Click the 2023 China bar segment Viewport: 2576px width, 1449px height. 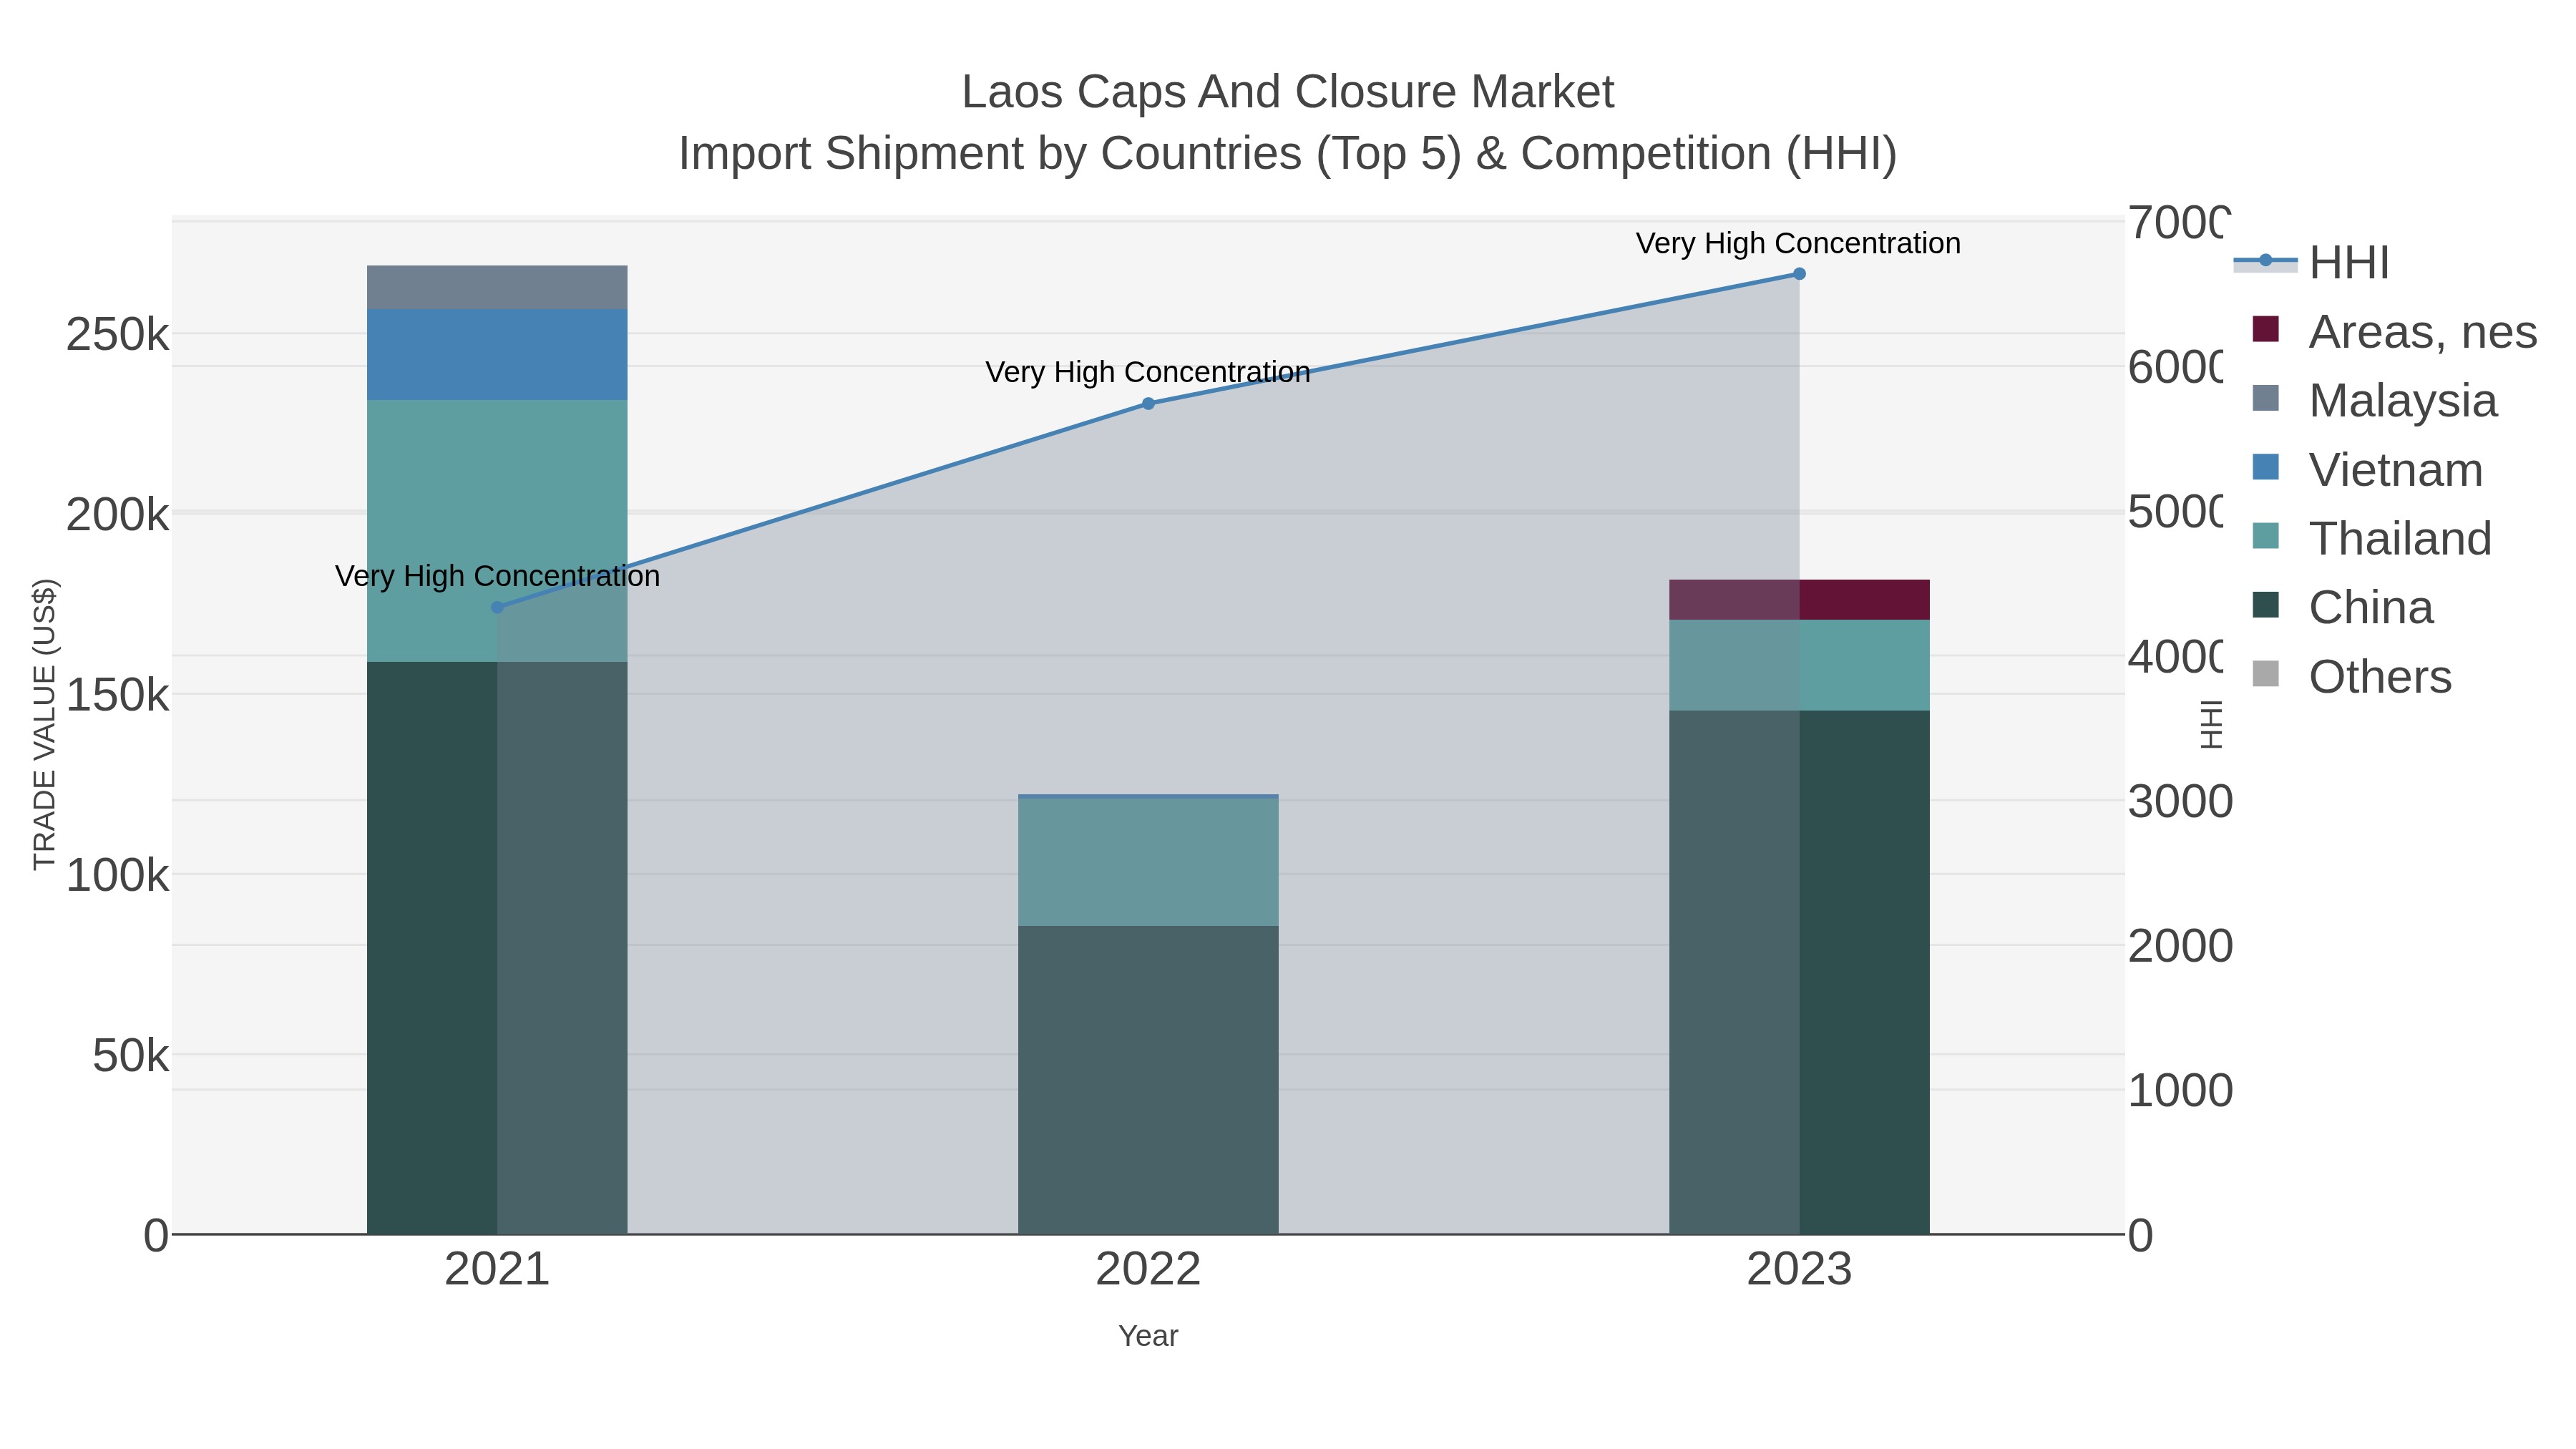(x=1799, y=972)
